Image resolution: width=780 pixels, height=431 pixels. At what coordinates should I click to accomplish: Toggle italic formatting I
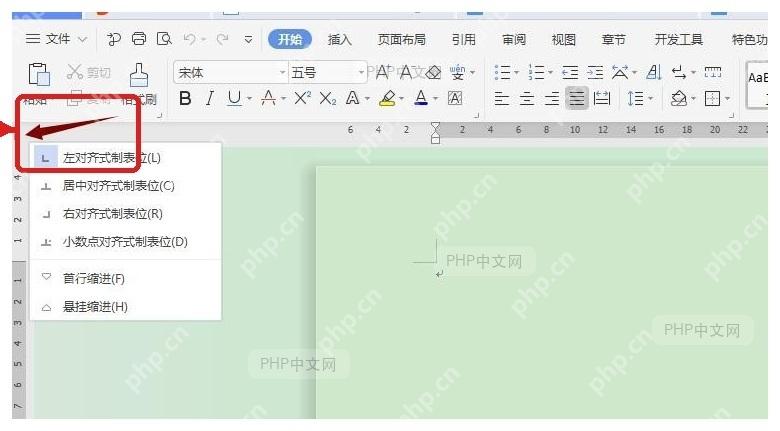tap(210, 99)
